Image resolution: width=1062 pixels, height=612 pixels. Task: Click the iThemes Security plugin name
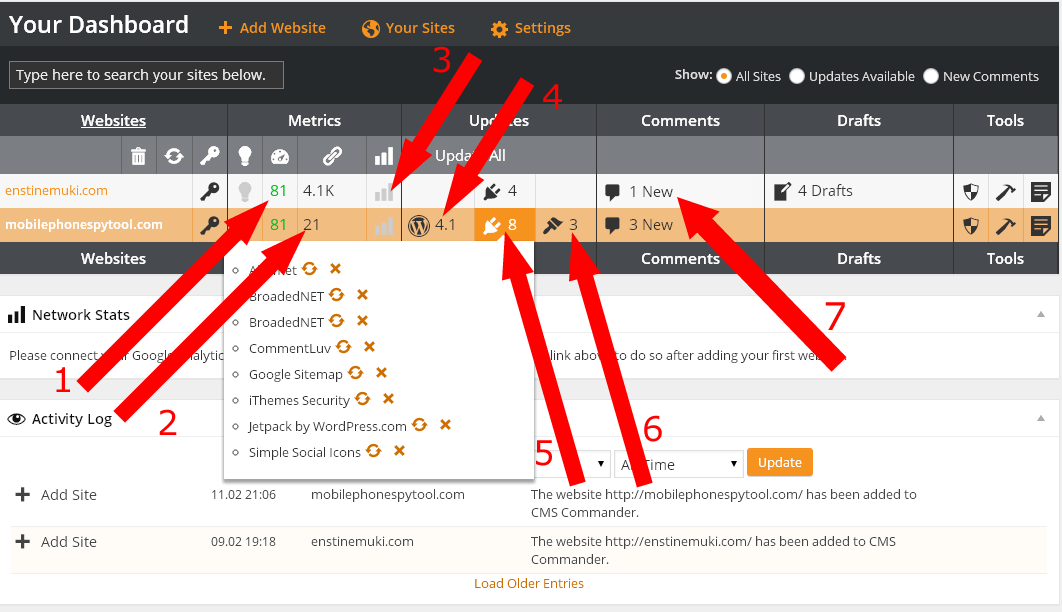tap(299, 401)
